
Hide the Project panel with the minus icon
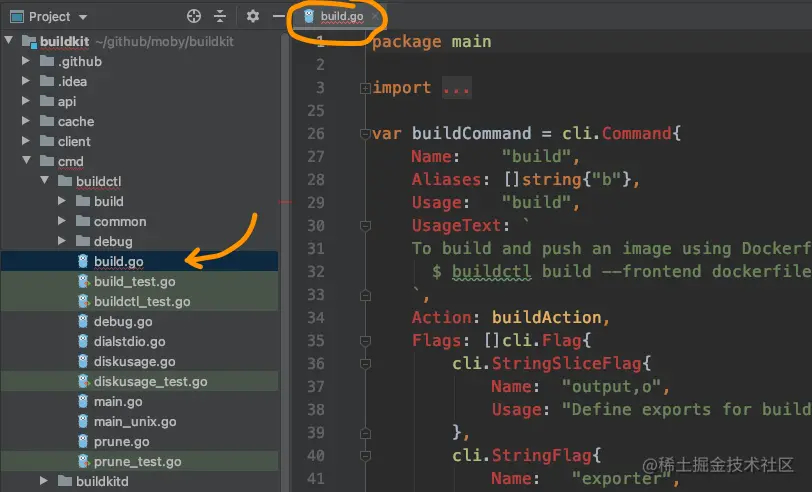pos(279,17)
